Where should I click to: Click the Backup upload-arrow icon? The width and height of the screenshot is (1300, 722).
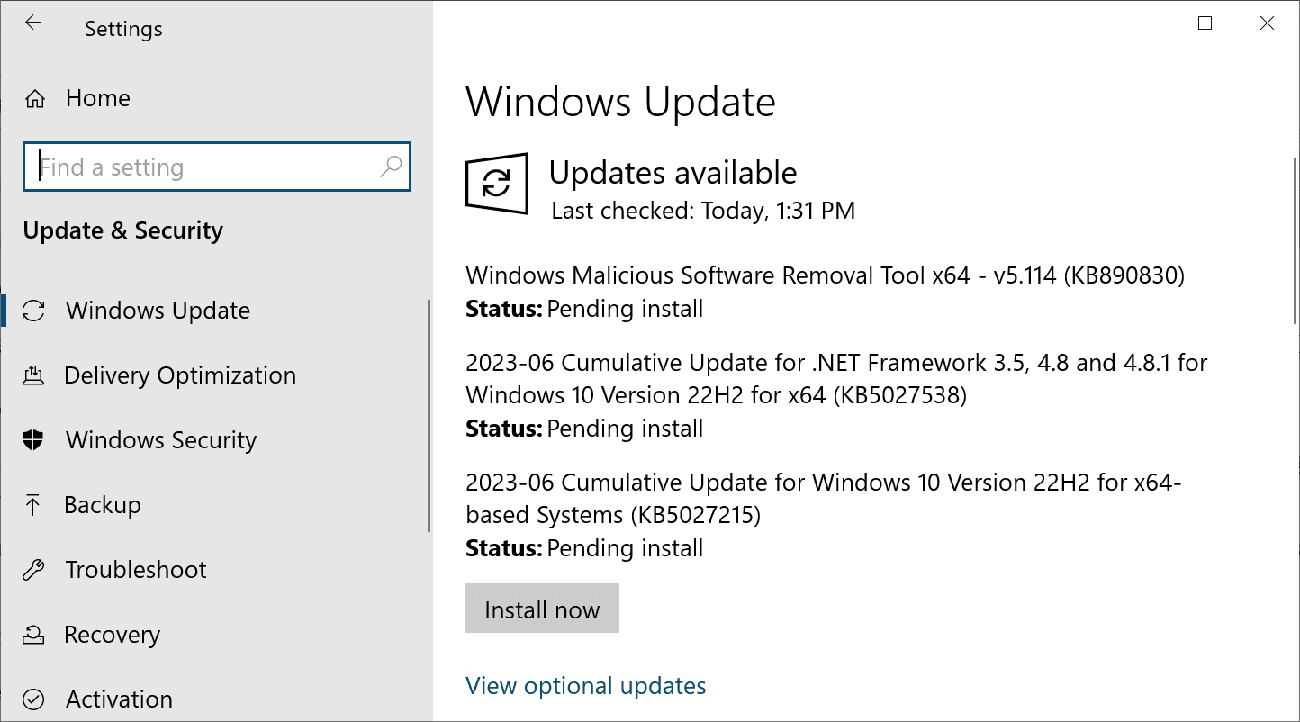(x=33, y=505)
